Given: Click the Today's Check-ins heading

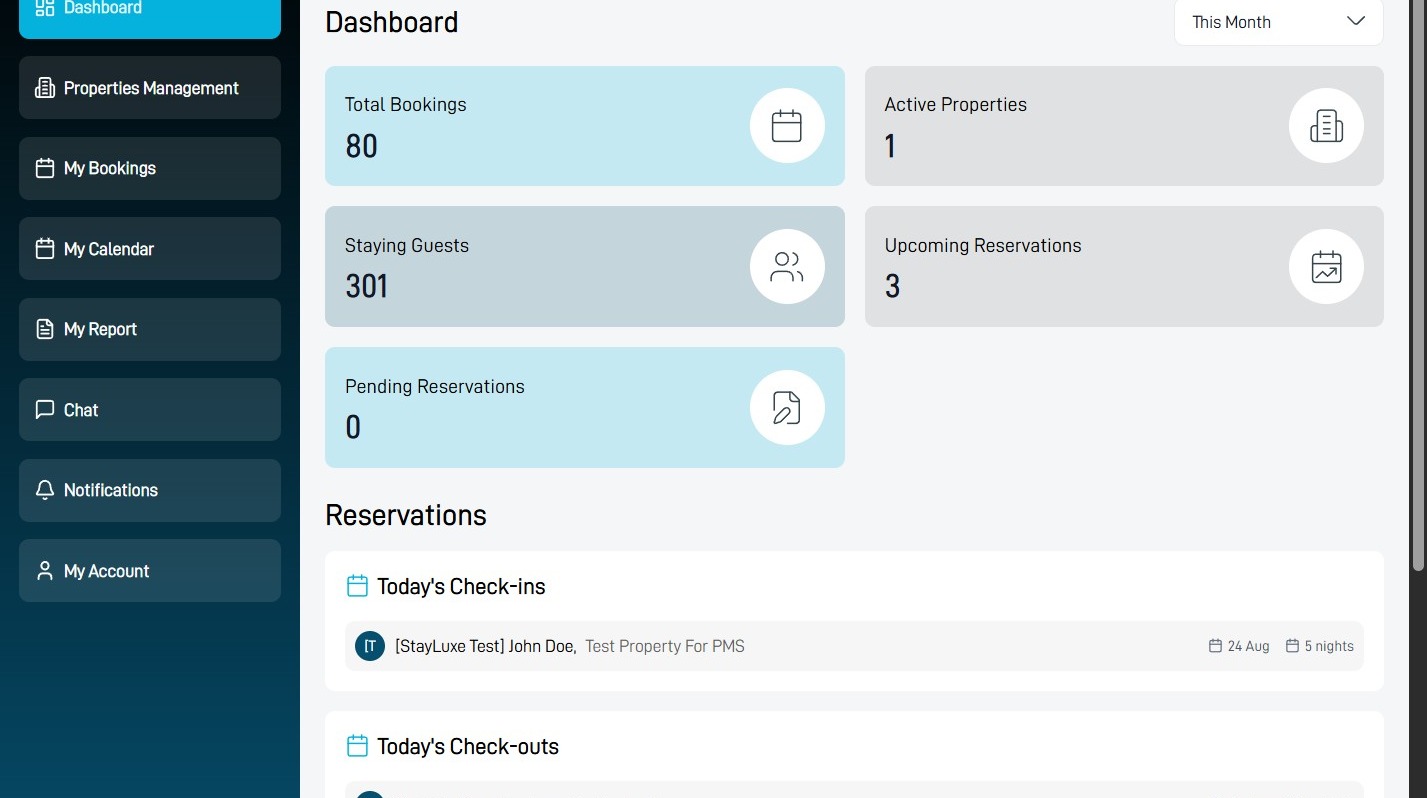Looking at the screenshot, I should 461,587.
